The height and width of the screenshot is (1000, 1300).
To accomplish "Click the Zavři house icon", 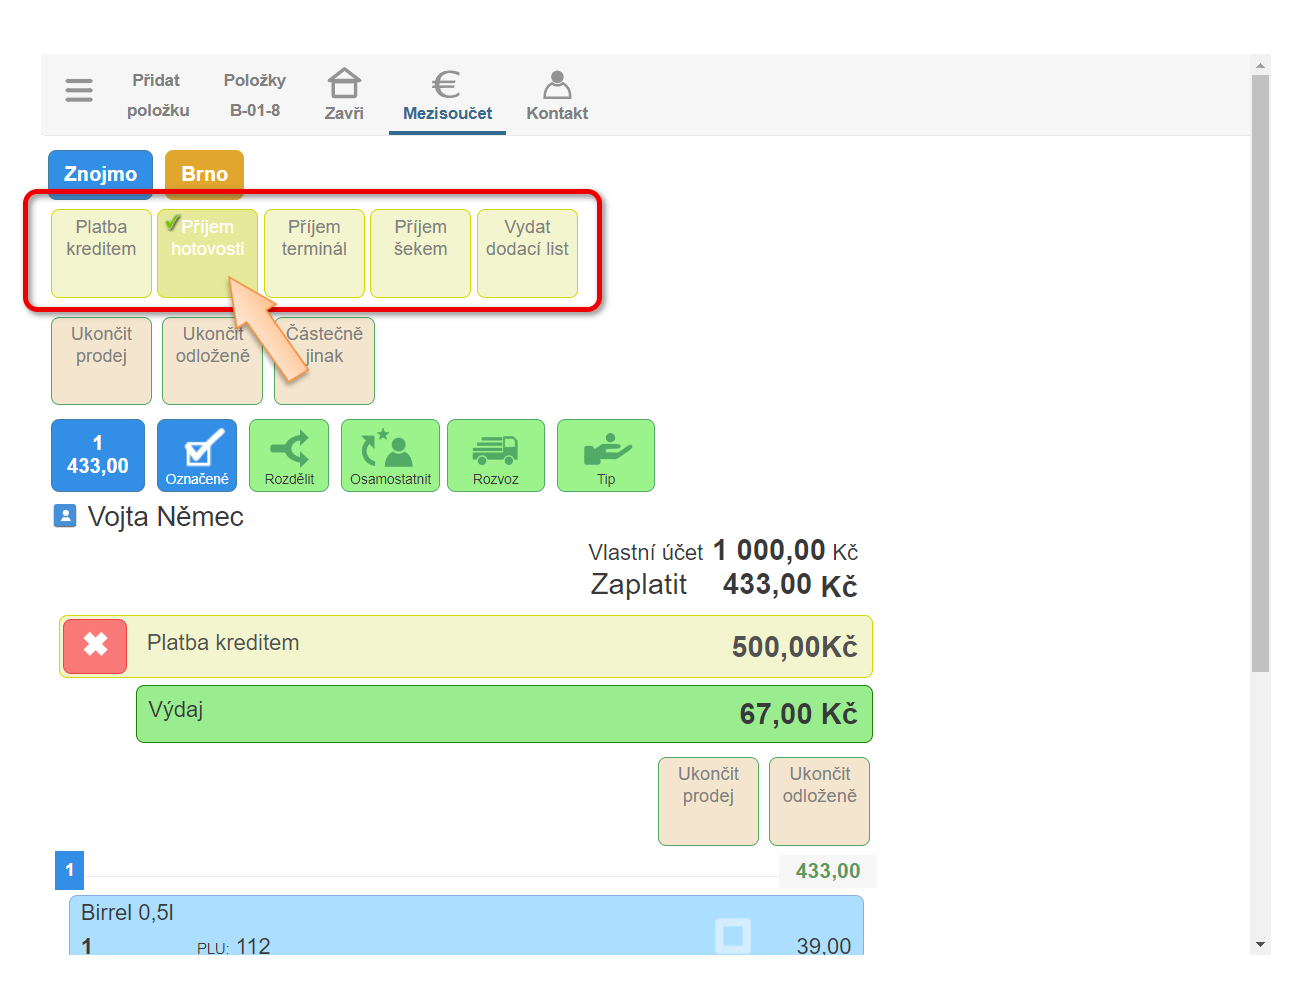I will (x=344, y=84).
